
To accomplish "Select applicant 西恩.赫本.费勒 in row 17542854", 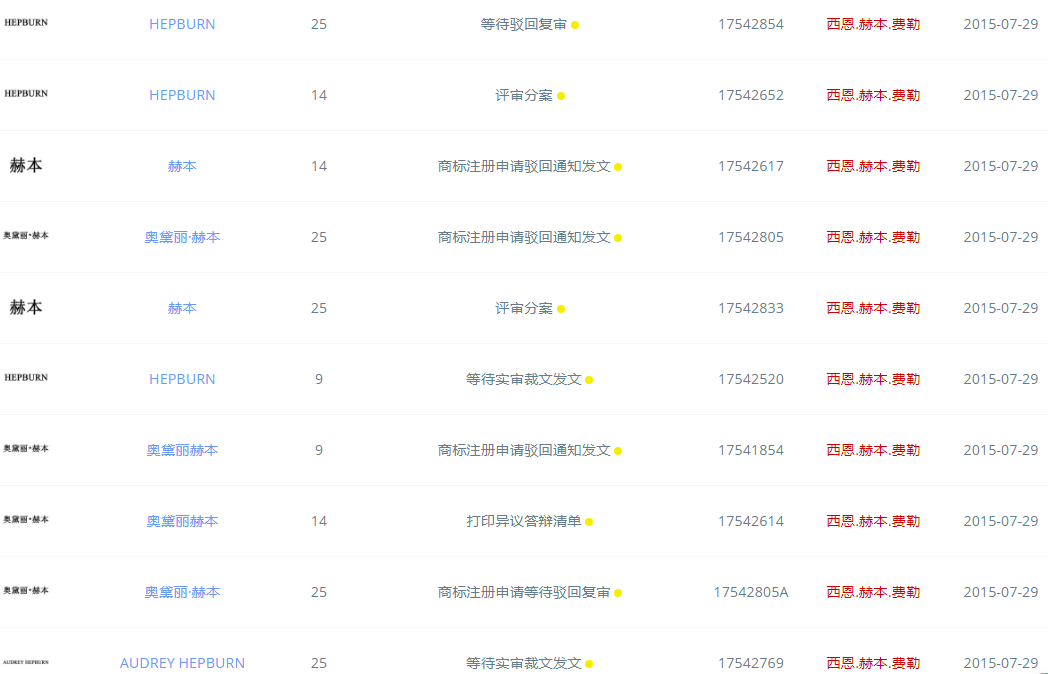I will pyautogui.click(x=873, y=24).
